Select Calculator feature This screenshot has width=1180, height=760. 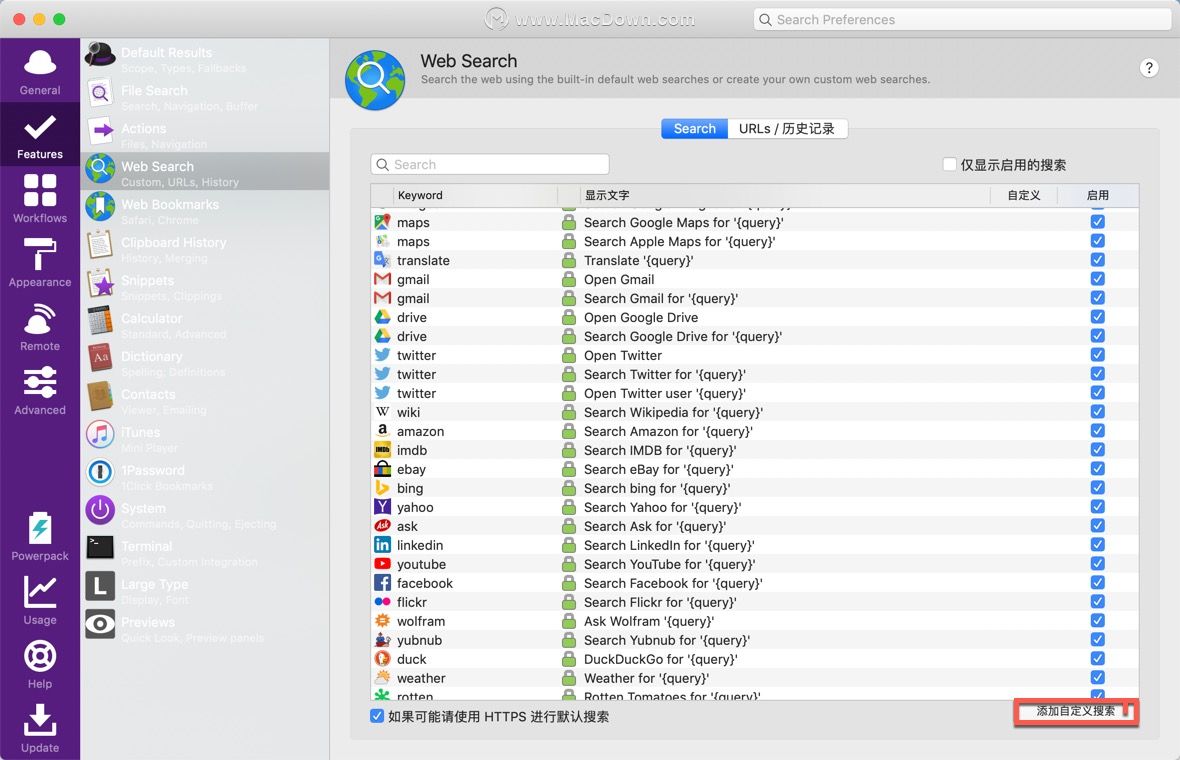click(x=205, y=324)
